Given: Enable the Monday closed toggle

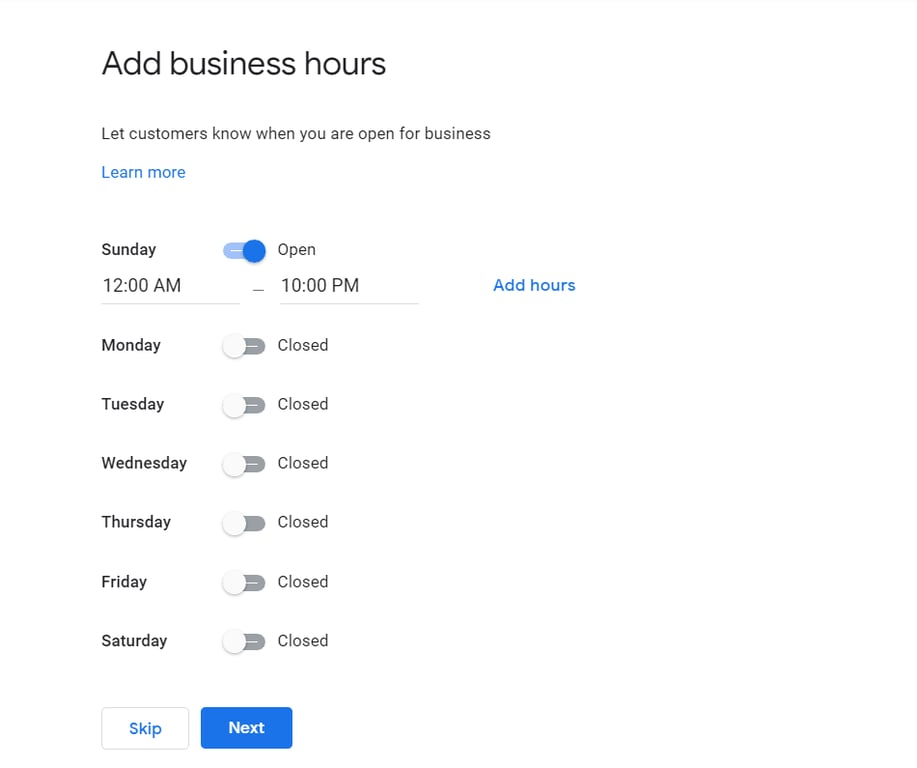Looking at the screenshot, I should tap(243, 345).
